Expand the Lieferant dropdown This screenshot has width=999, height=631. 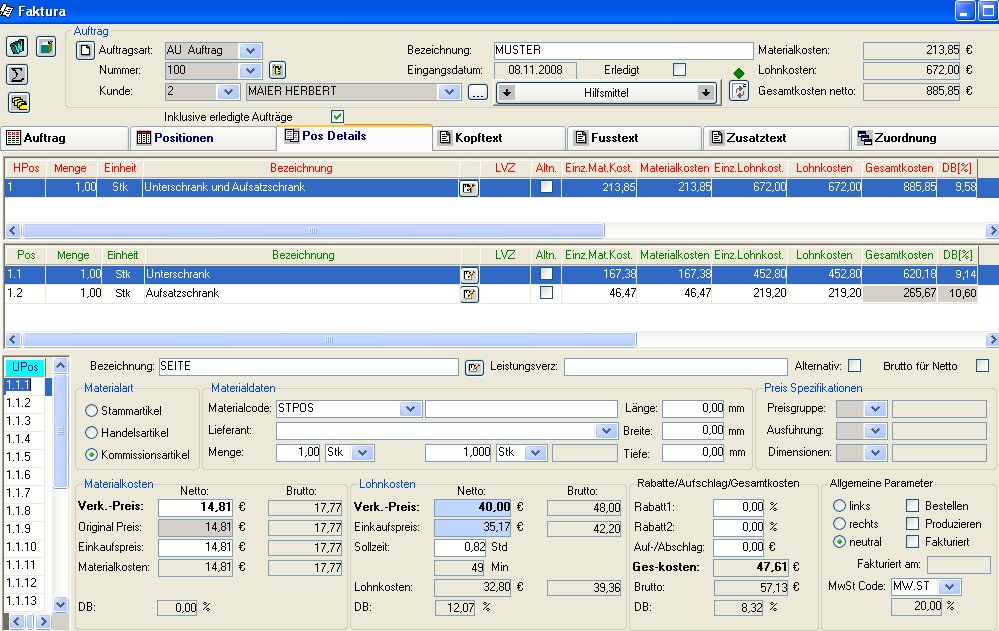pyautogui.click(x=607, y=430)
